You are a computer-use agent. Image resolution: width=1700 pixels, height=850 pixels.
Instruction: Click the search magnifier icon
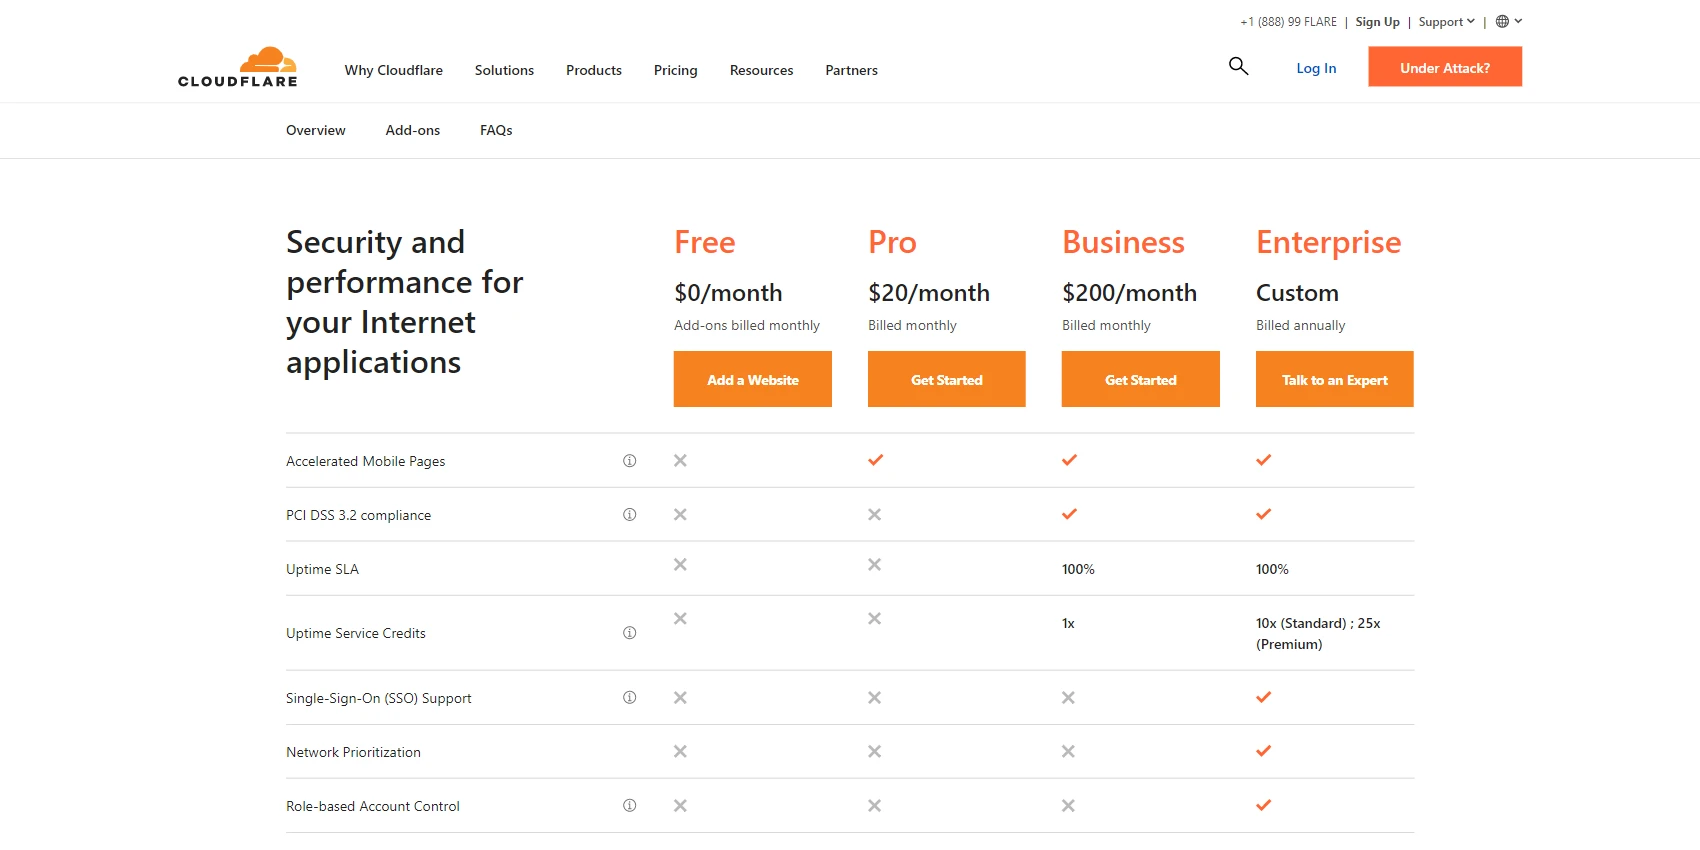tap(1238, 66)
